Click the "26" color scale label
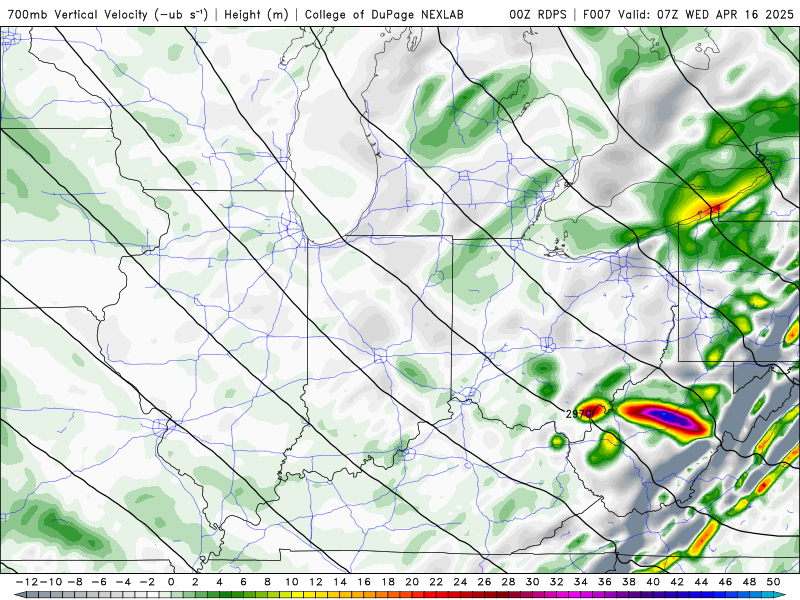The image size is (800, 600). (484, 582)
